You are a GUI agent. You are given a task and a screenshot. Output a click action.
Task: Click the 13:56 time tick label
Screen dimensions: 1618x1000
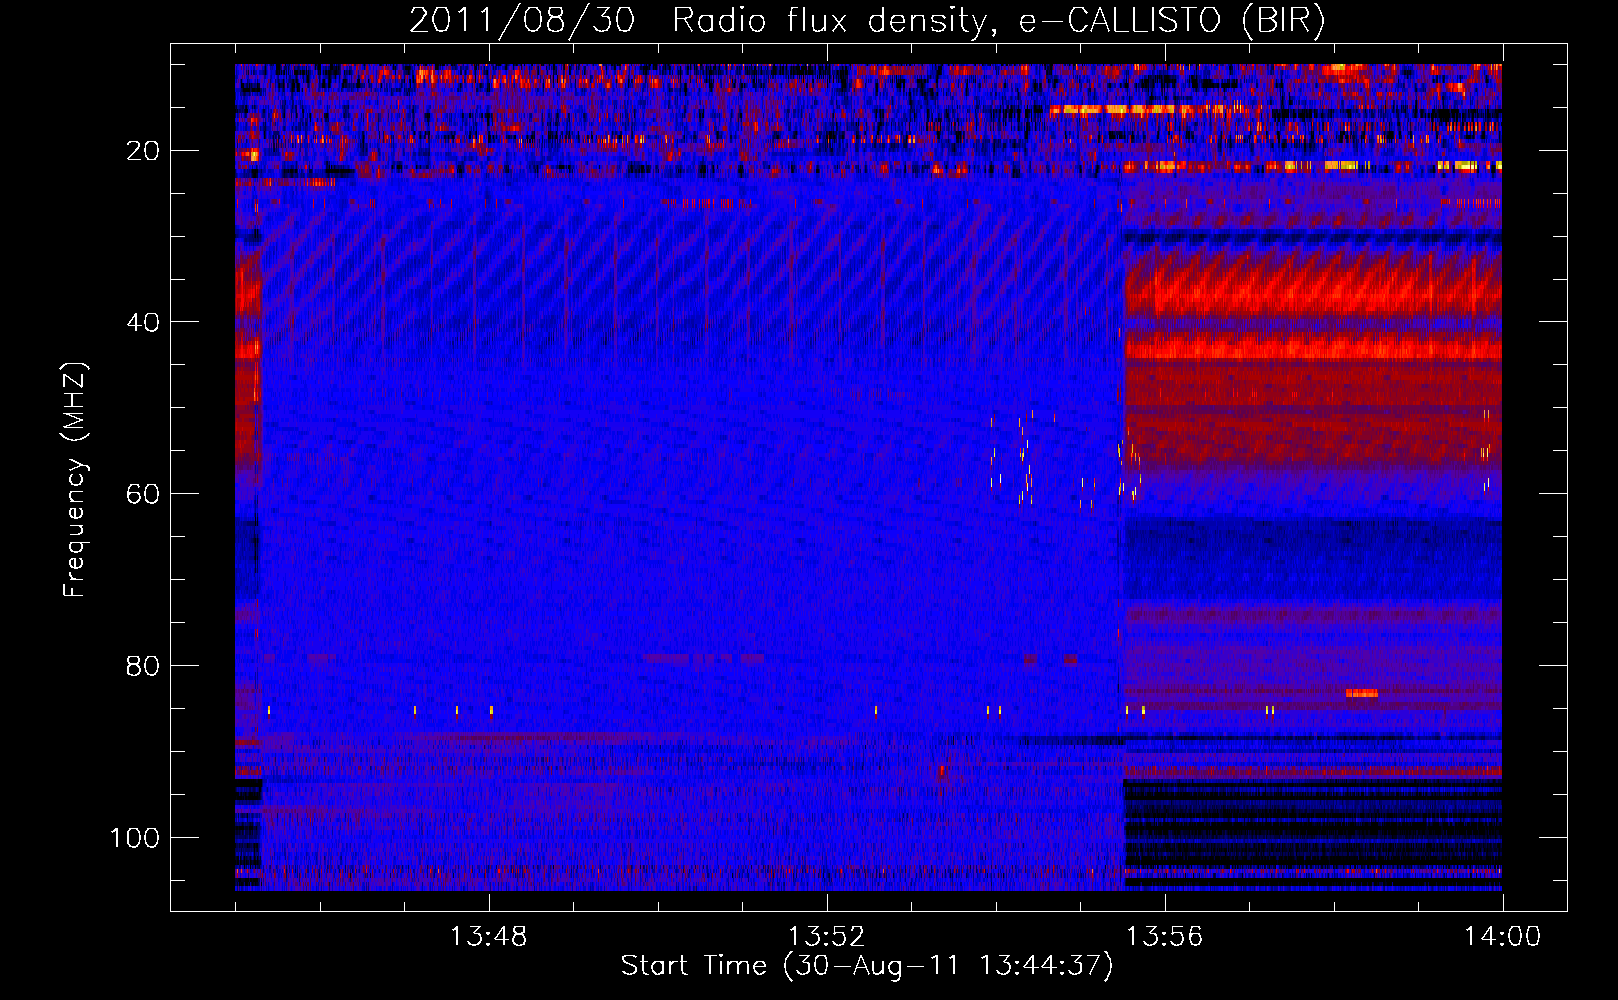[x=1165, y=937]
